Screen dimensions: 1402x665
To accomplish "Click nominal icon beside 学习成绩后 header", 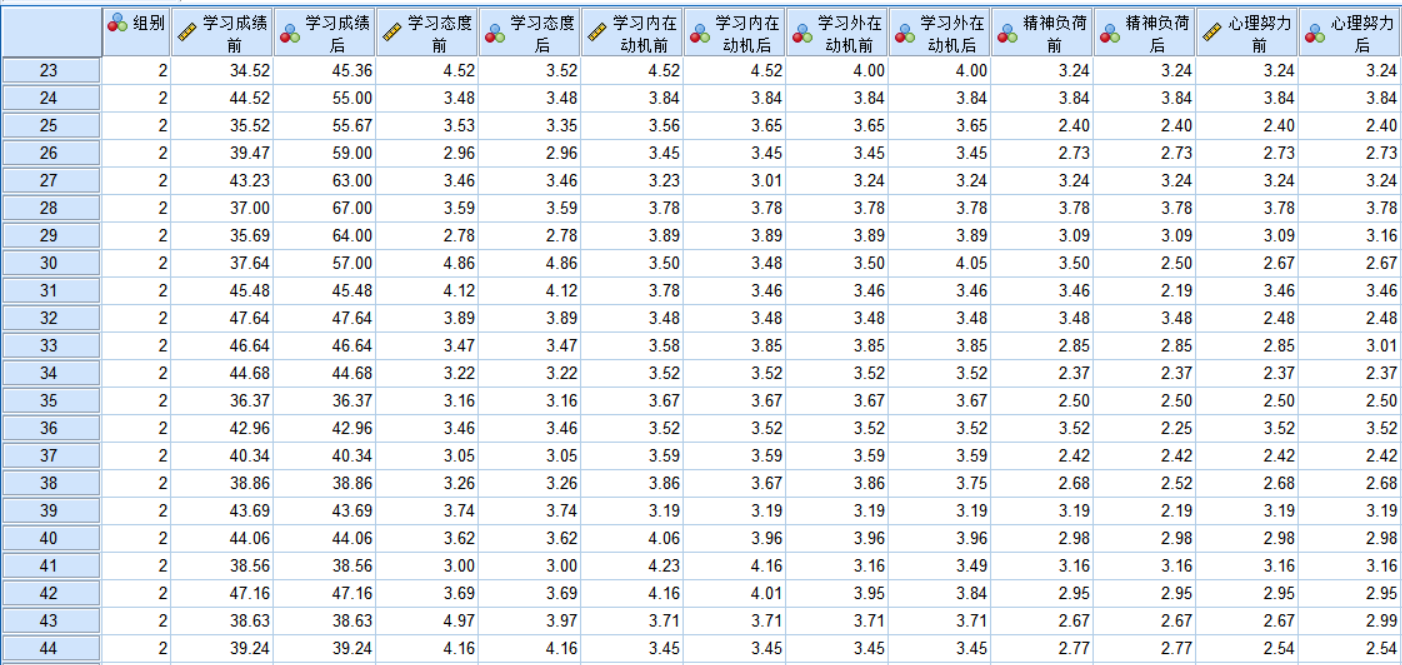I will [290, 34].
